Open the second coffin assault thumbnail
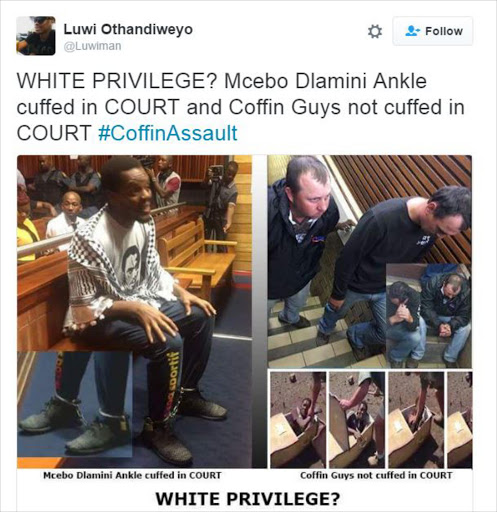The width and height of the screenshot is (497, 512). pyautogui.click(x=357, y=420)
